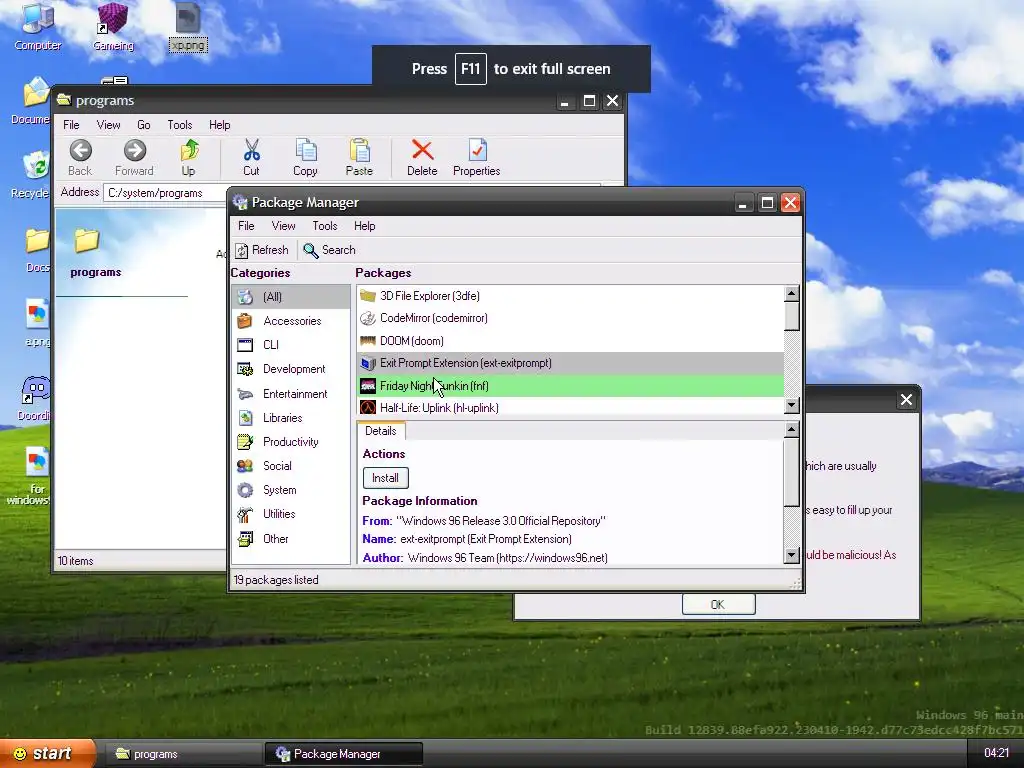1024x768 pixels.
Task: Click packages list scroll up arrow
Action: [x=792, y=293]
